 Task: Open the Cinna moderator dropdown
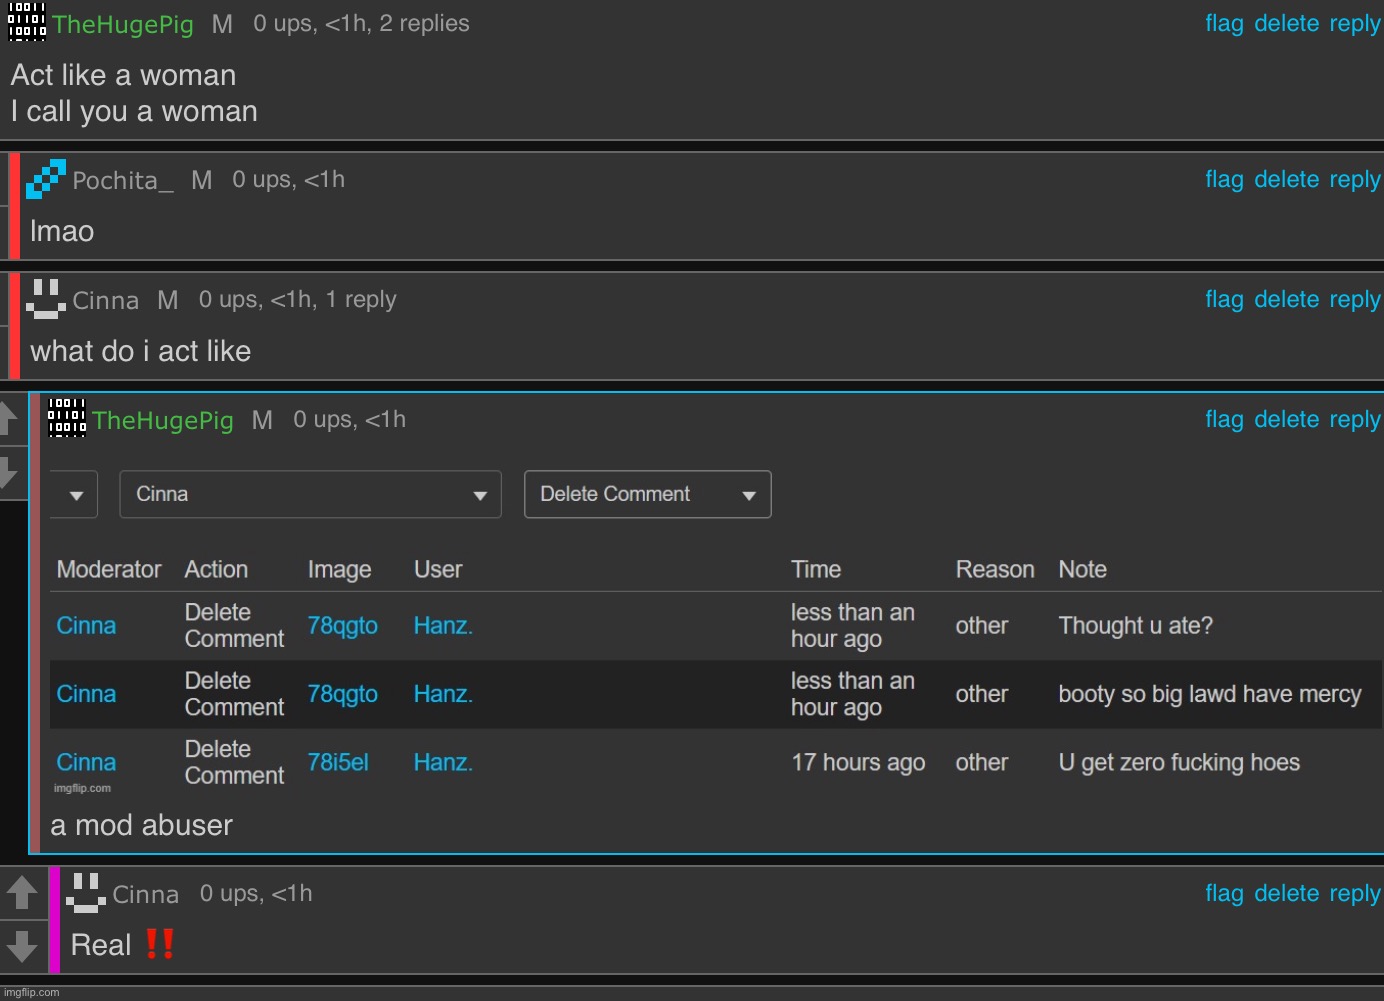click(x=310, y=494)
